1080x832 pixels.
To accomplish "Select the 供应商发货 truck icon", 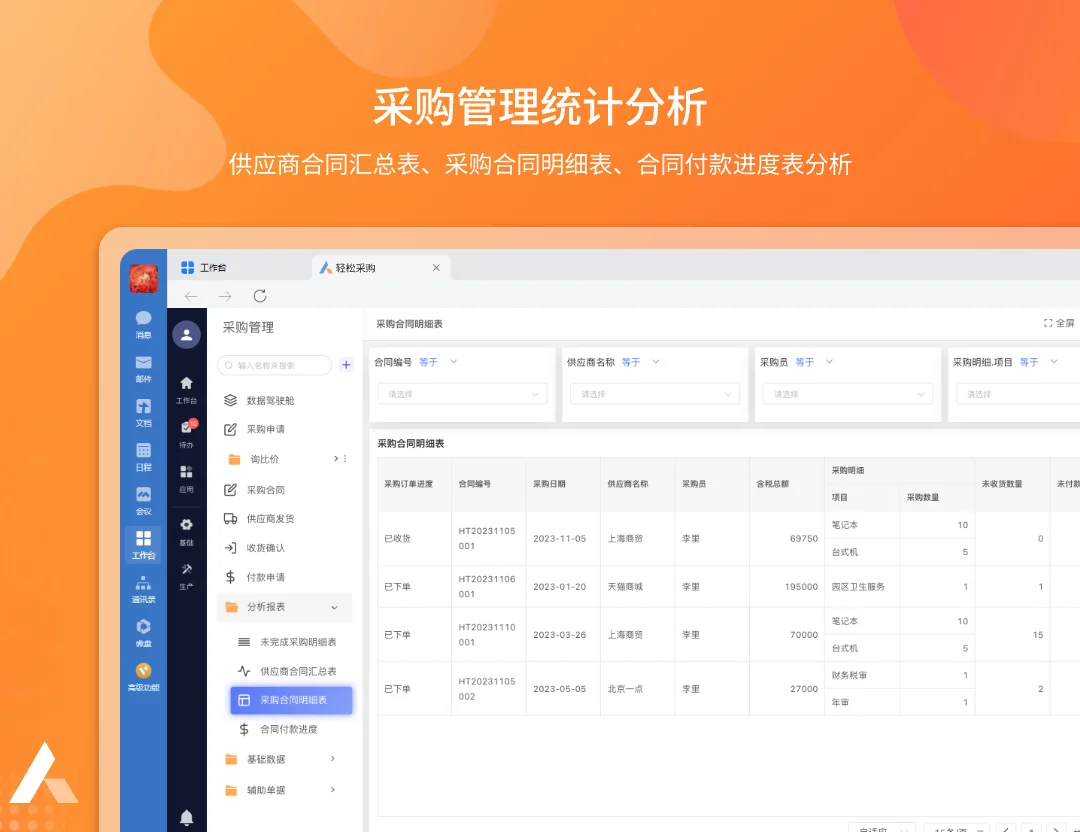I will tap(230, 518).
